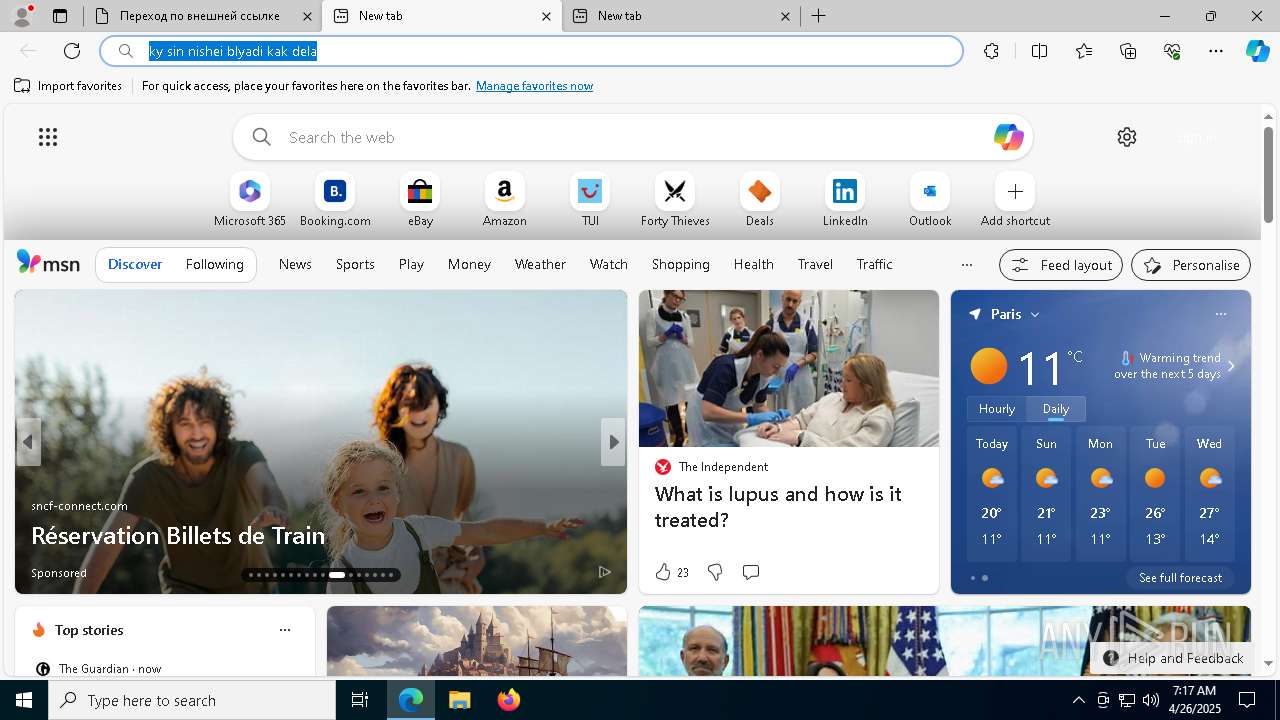
Task: Like the lupus article with thumbs up
Action: coord(663,572)
